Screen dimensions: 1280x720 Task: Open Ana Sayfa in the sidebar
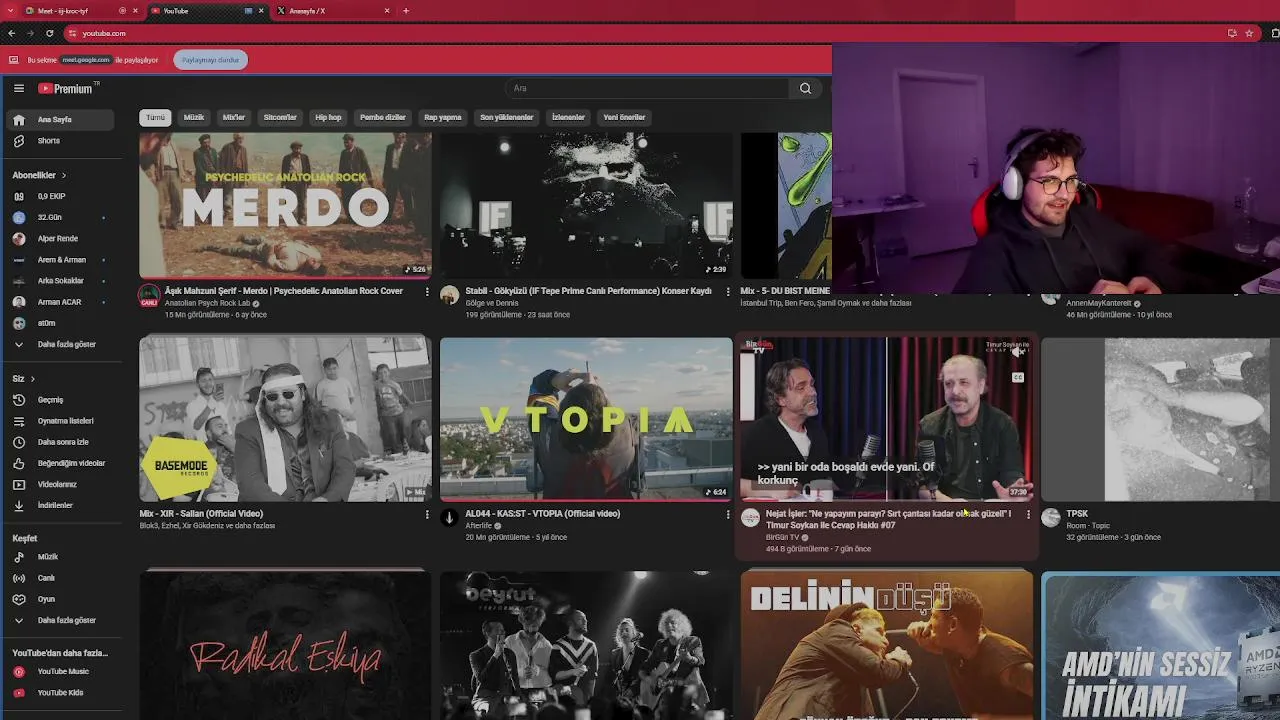(x=60, y=119)
